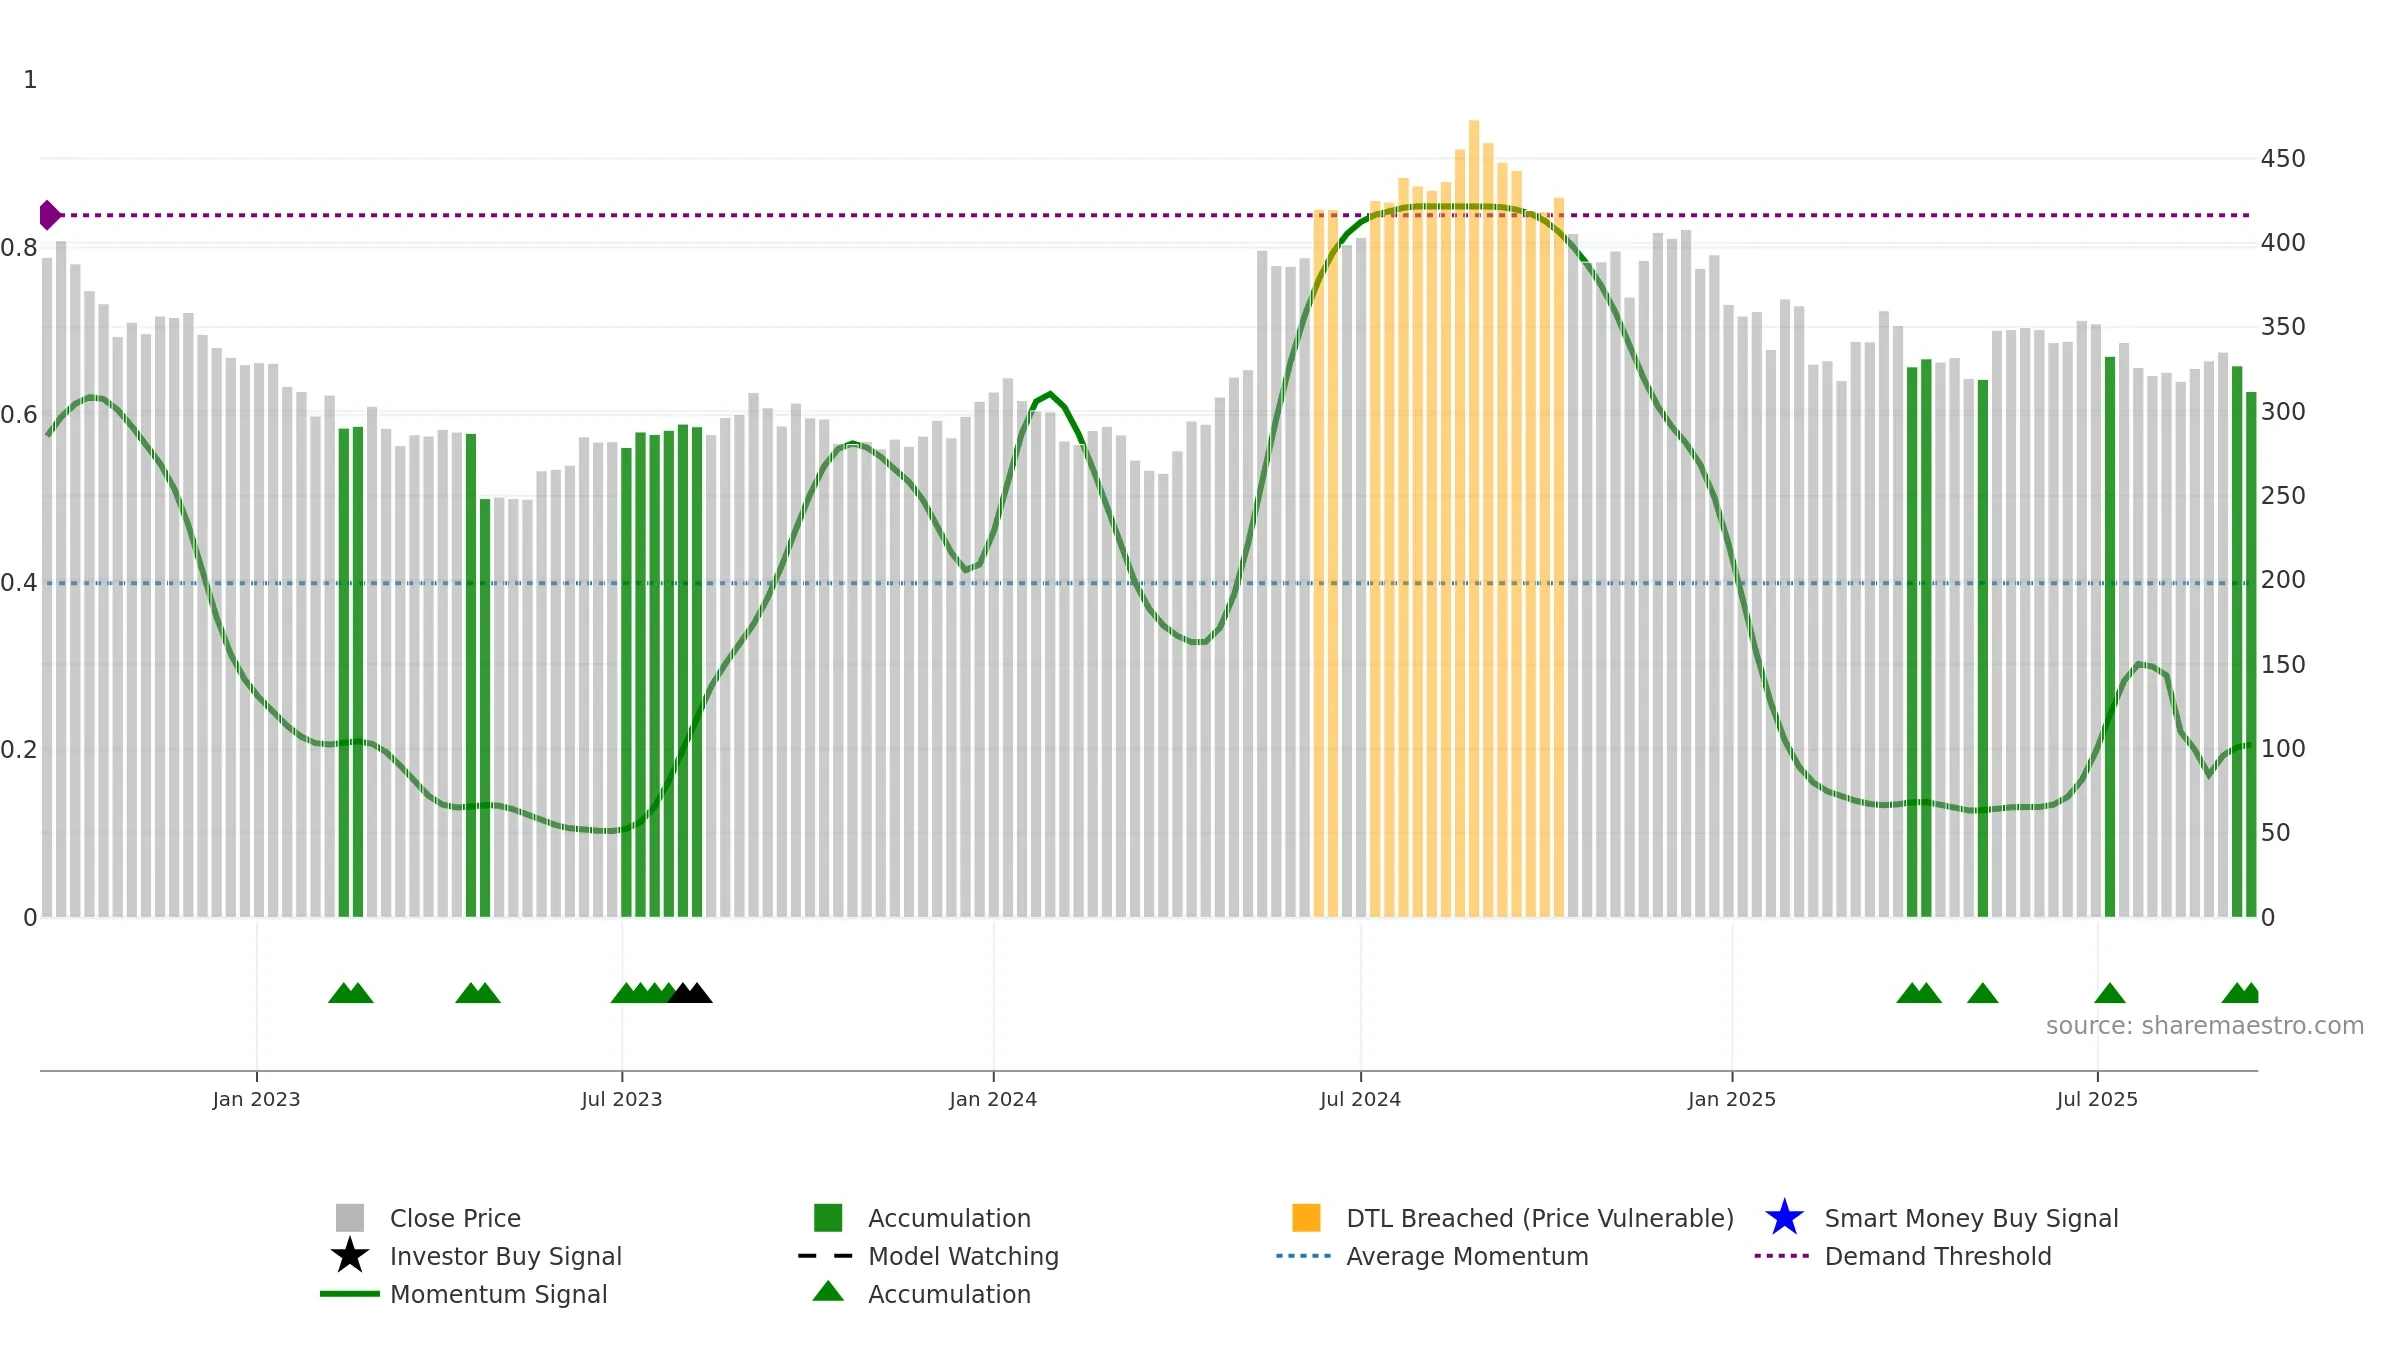This screenshot has width=2400, height=1350.
Task: Click the gray Close Price legend swatch
Action: (x=350, y=1218)
